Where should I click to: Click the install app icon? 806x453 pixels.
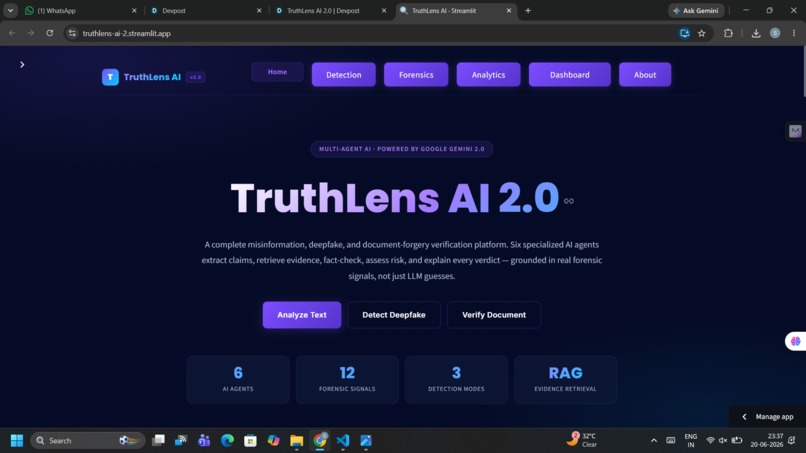point(684,33)
